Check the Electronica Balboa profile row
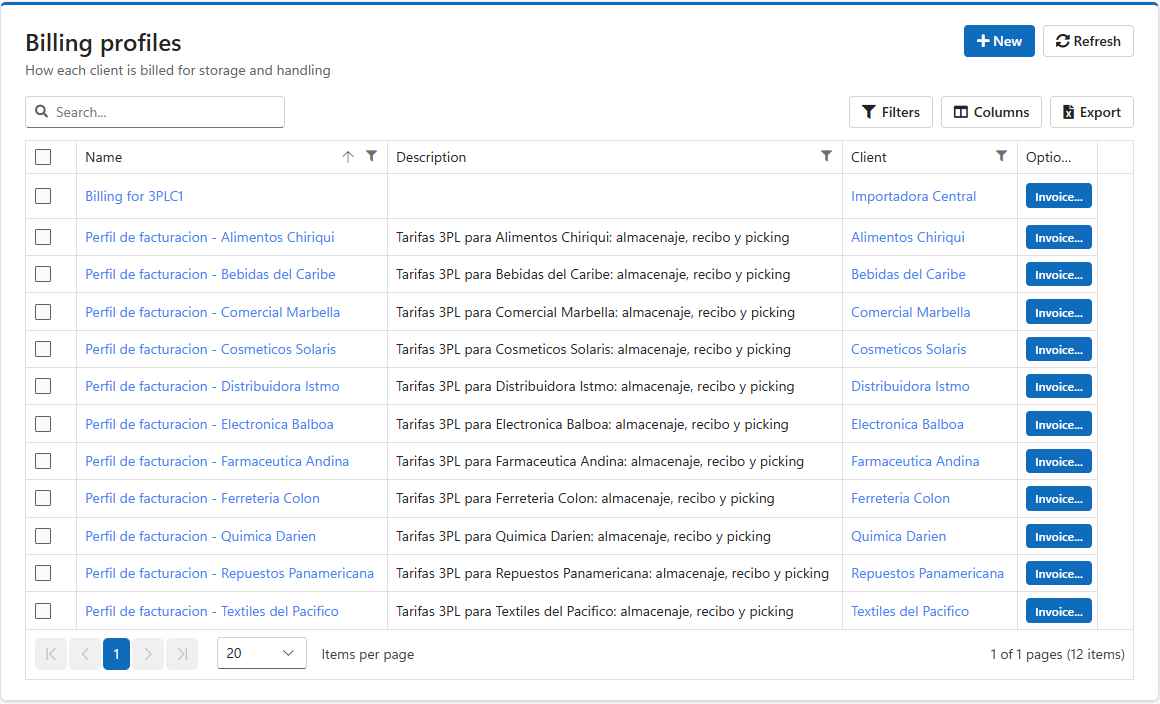This screenshot has width=1160, height=704. (x=43, y=424)
